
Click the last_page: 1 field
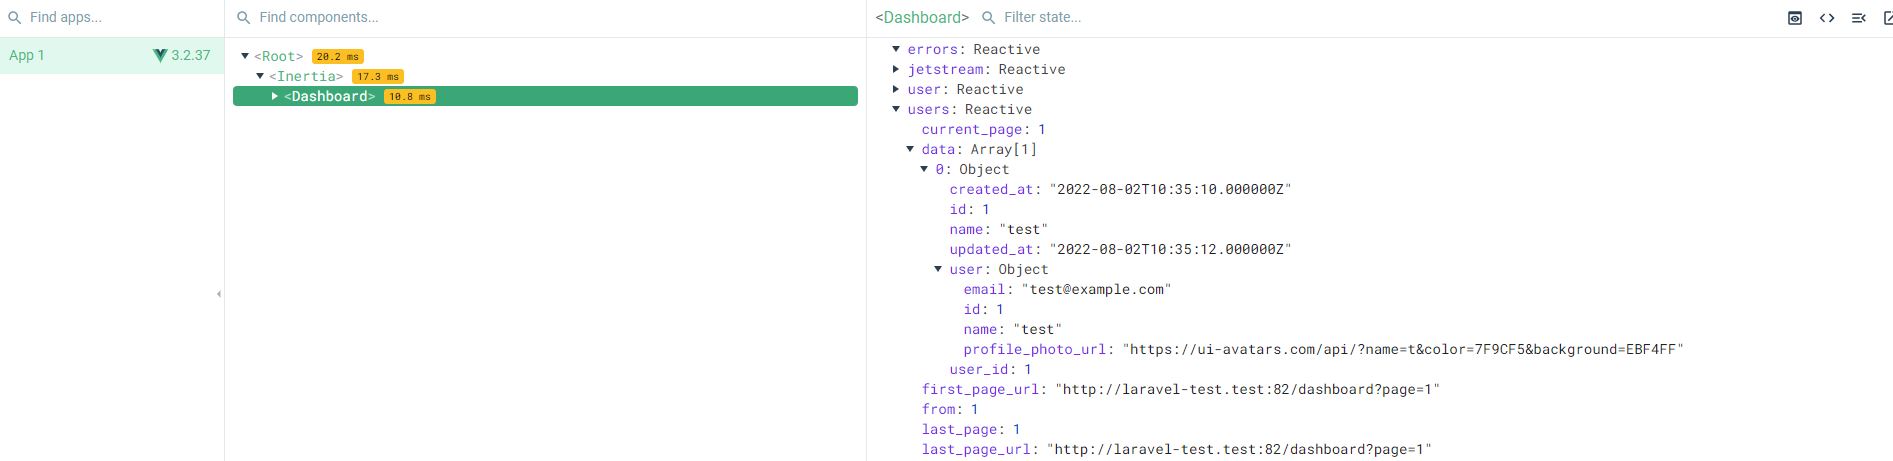click(x=971, y=429)
